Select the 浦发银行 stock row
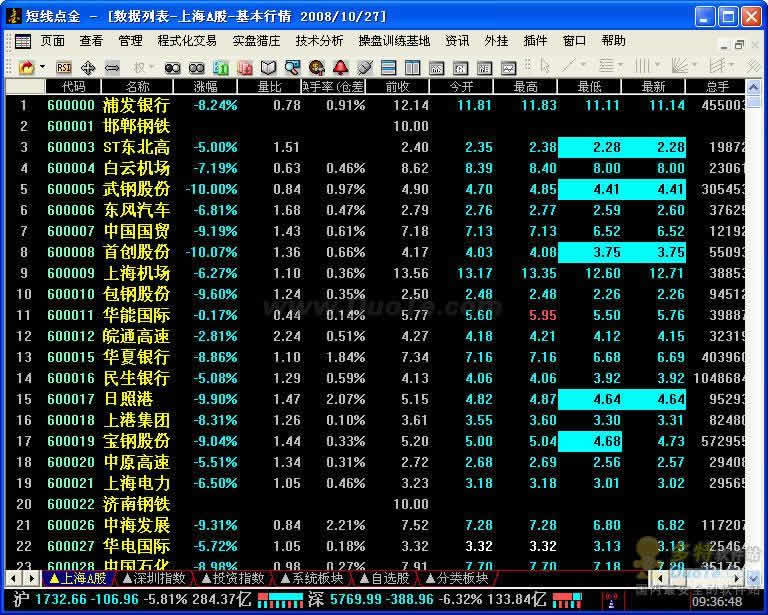The width and height of the screenshot is (768, 615). 375,105
